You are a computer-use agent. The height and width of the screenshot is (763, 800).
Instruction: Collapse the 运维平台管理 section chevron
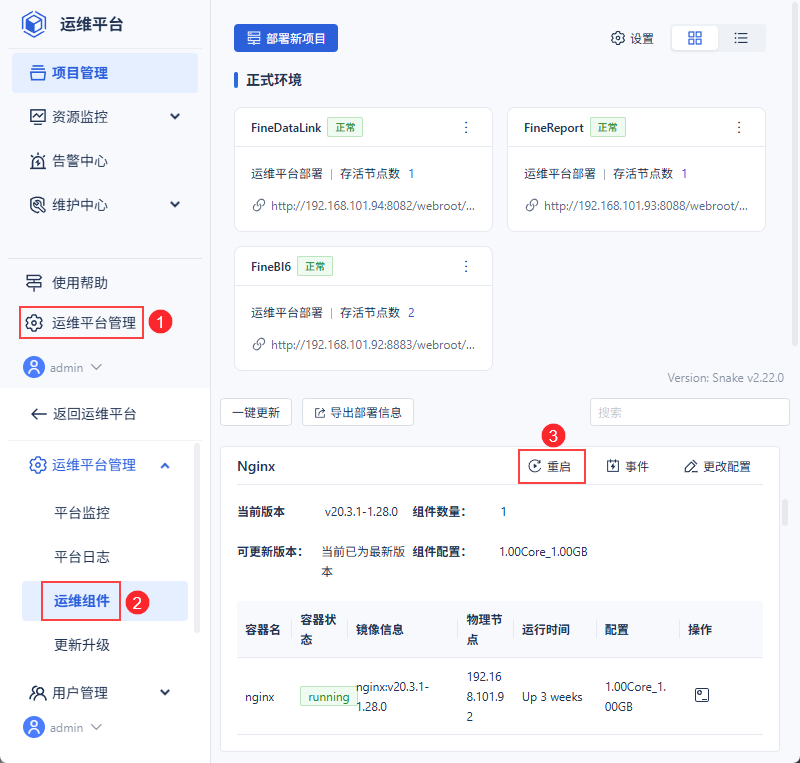(165, 465)
